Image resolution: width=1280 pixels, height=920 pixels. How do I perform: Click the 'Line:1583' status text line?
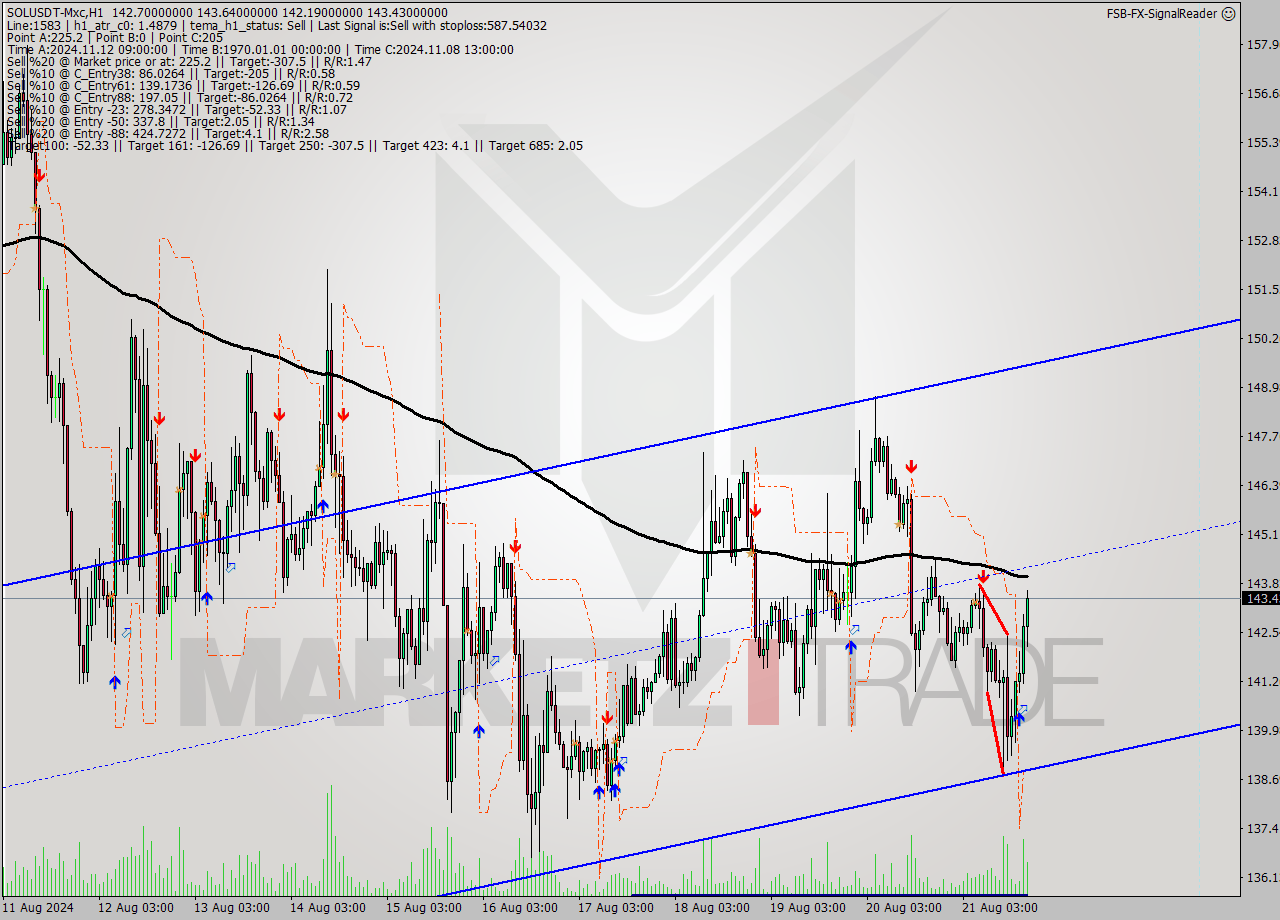(x=276, y=25)
